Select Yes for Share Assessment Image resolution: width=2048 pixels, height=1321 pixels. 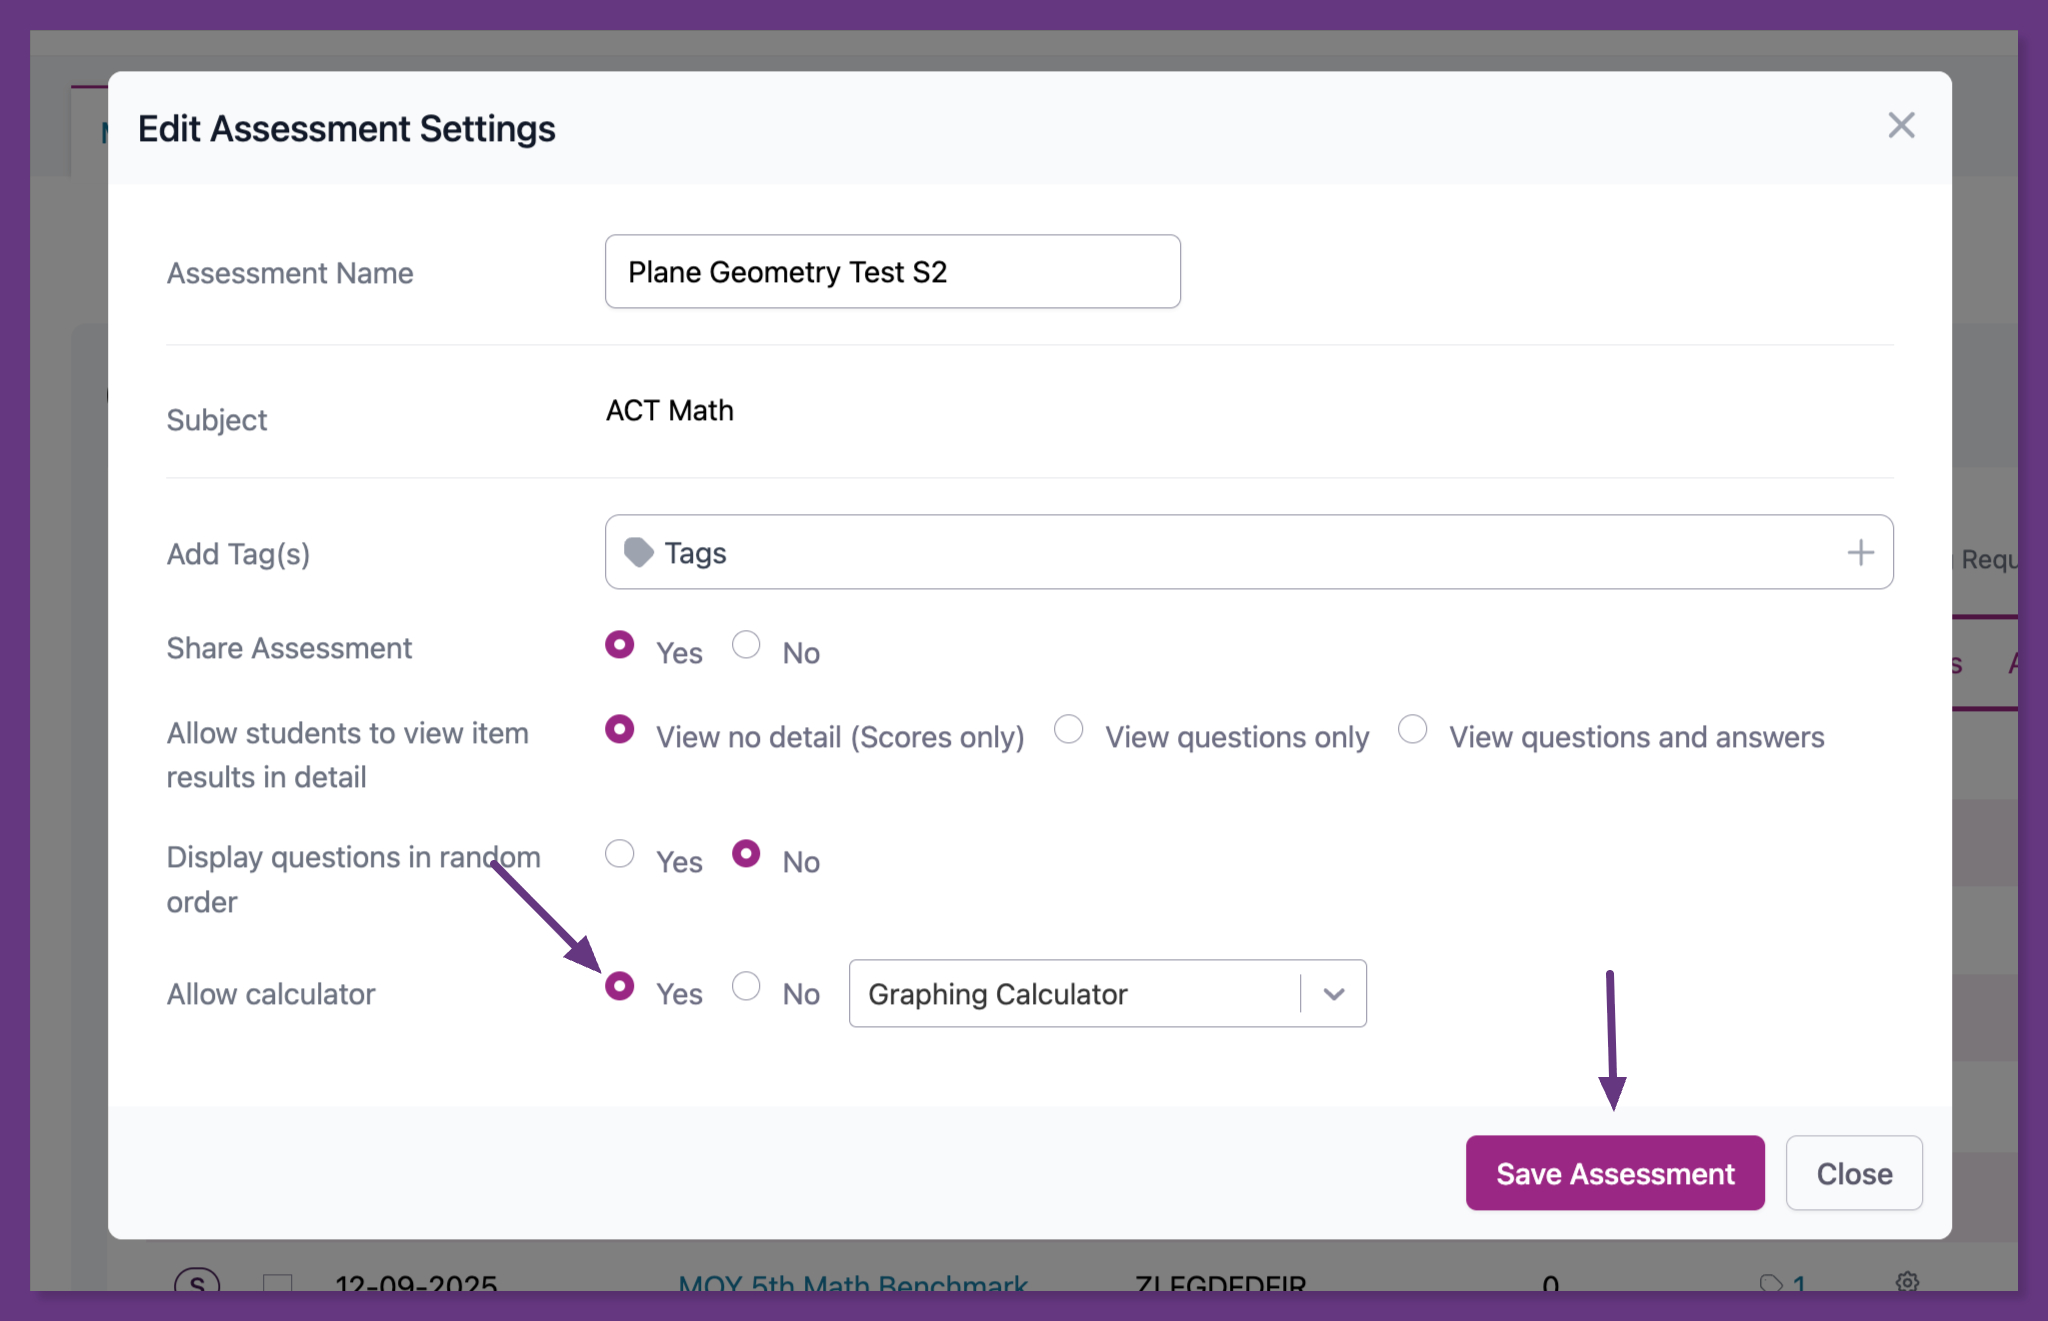click(620, 645)
